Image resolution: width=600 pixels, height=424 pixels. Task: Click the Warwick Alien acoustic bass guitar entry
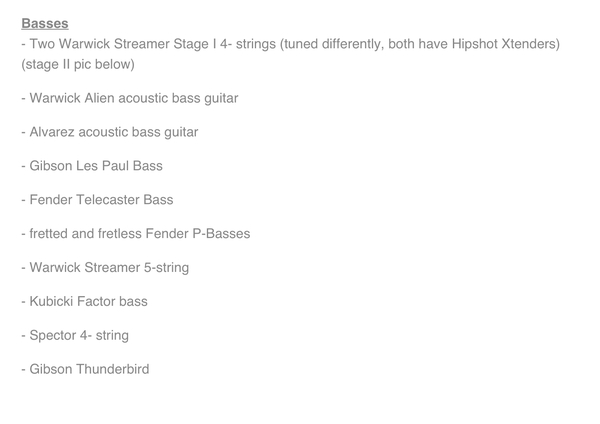click(130, 98)
